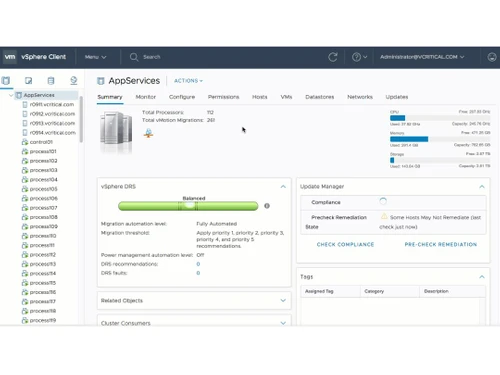Viewport: 500px width, 375px height.
Task: Open the Hosts and Clusters inventory view
Action: click(x=6, y=80)
